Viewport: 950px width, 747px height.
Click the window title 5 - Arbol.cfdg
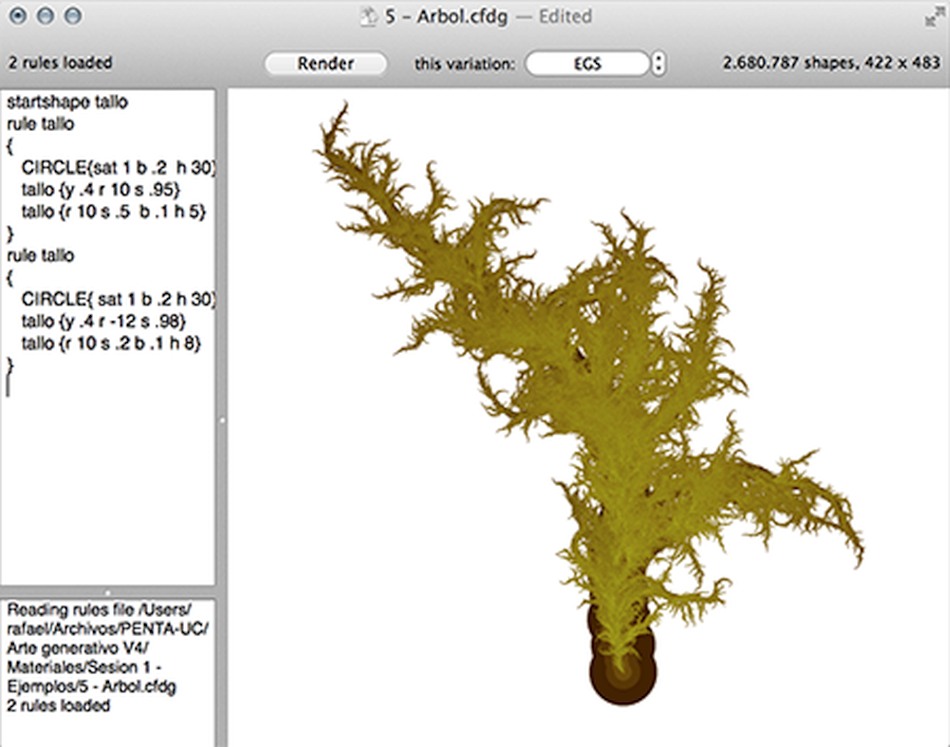click(x=447, y=16)
